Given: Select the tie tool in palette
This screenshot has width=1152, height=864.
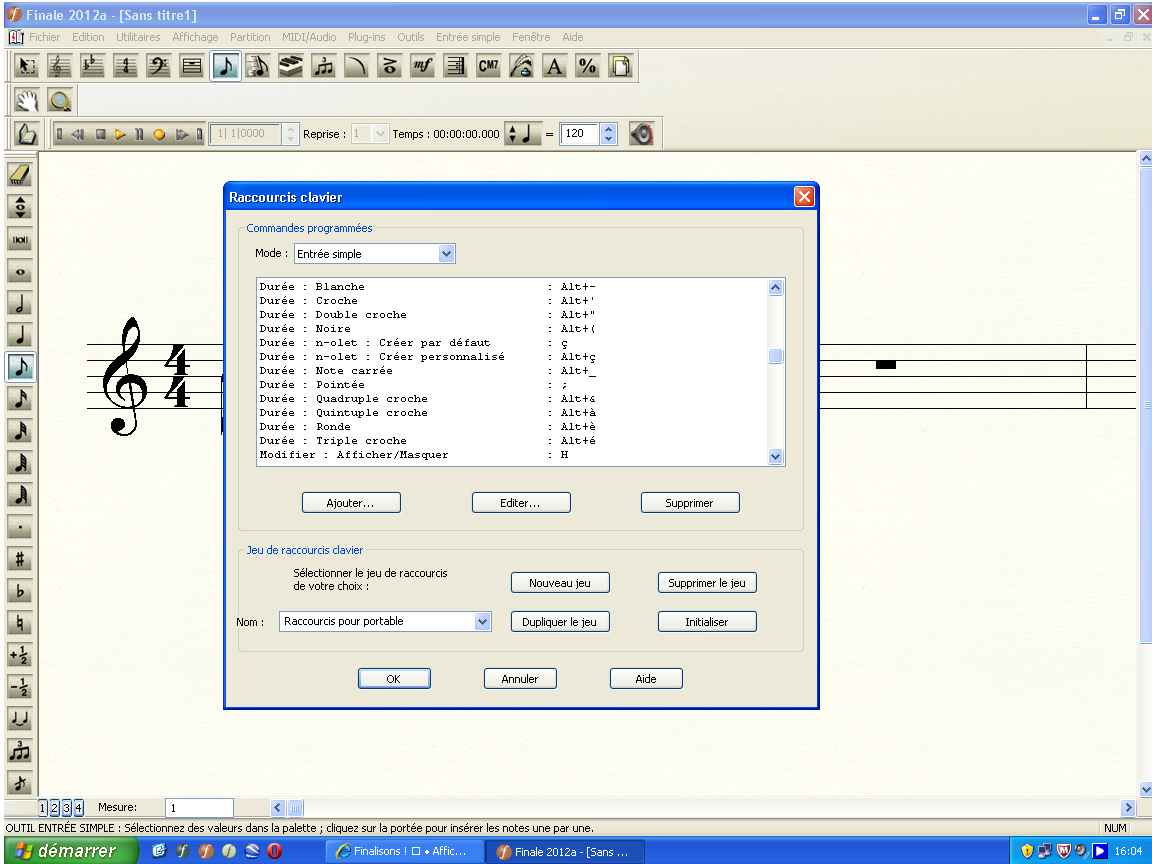Looking at the screenshot, I should (x=20, y=718).
